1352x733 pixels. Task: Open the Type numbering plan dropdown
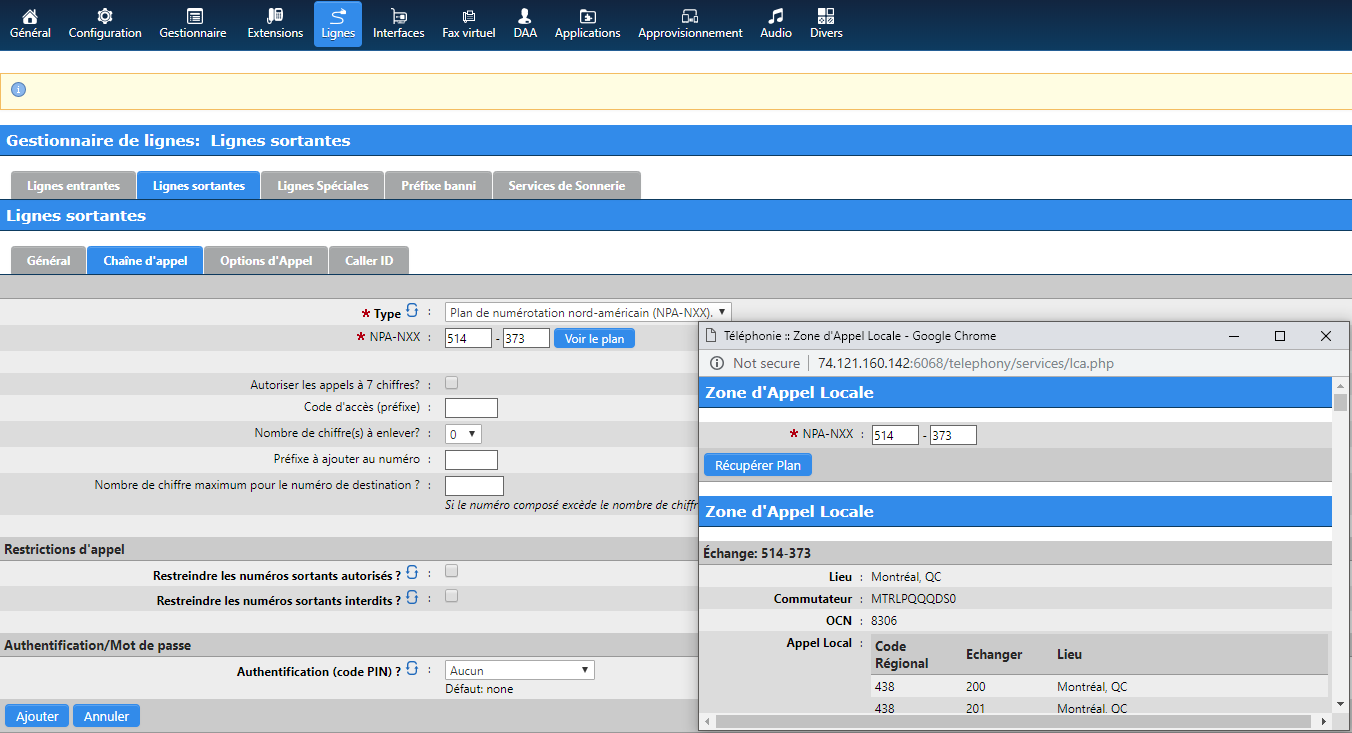[x=588, y=312]
